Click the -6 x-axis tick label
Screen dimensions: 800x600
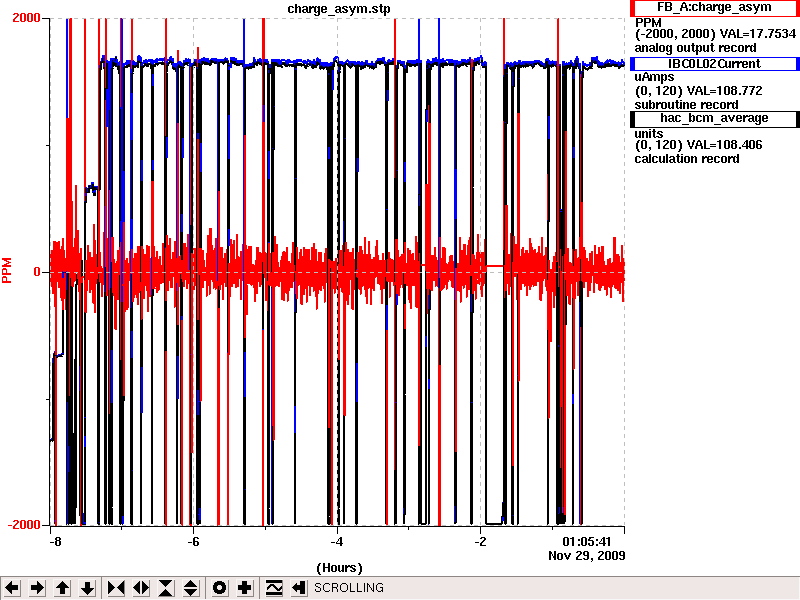pos(193,542)
